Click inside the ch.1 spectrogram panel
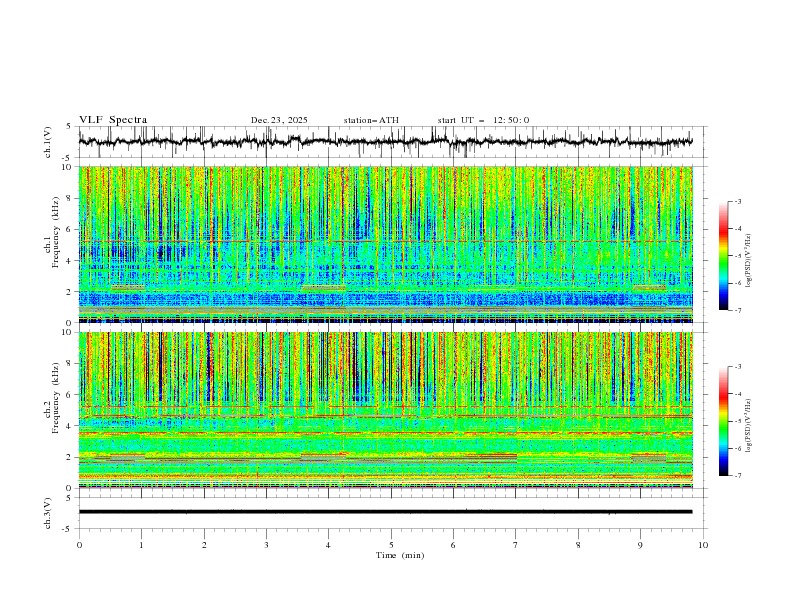This screenshot has width=792, height=612. (386, 244)
